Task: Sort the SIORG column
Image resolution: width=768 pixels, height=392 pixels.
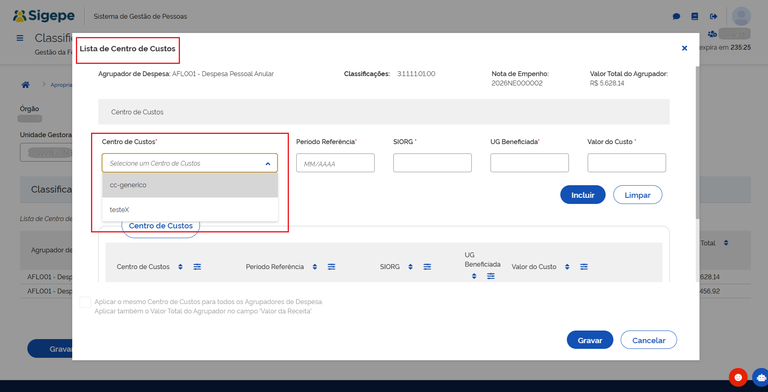Action: pos(410,267)
